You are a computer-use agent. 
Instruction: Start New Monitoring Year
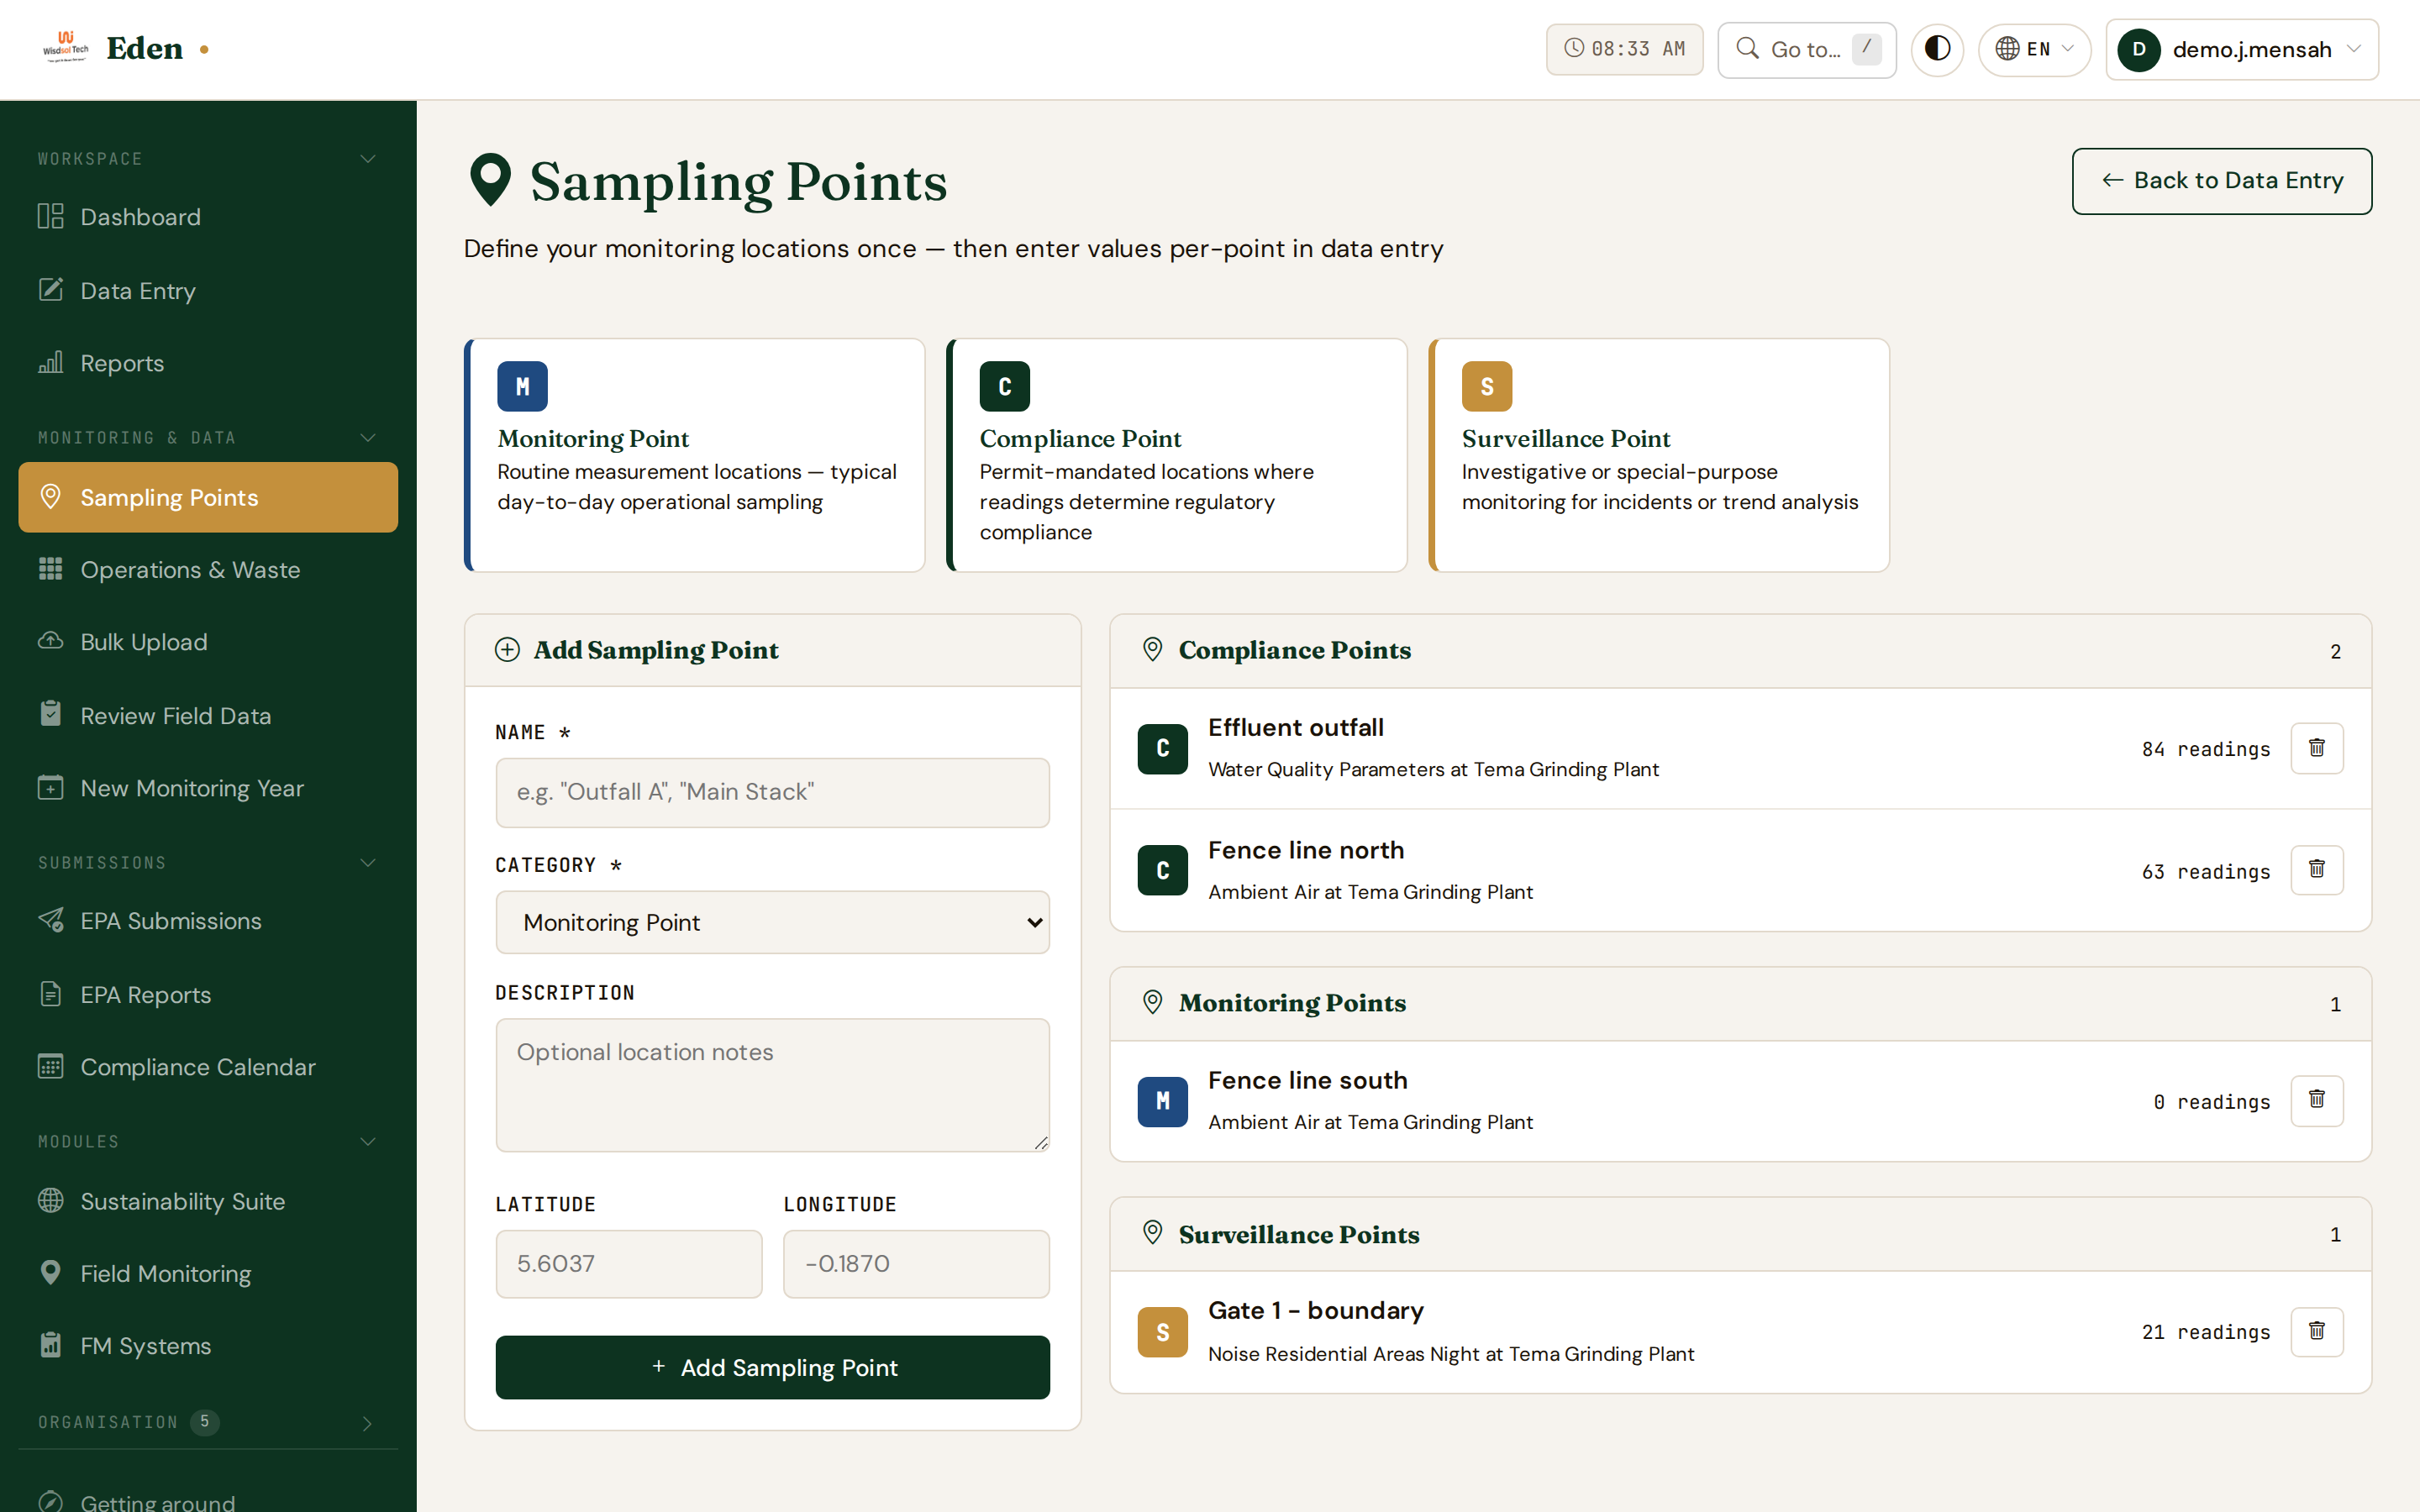pyautogui.click(x=208, y=788)
